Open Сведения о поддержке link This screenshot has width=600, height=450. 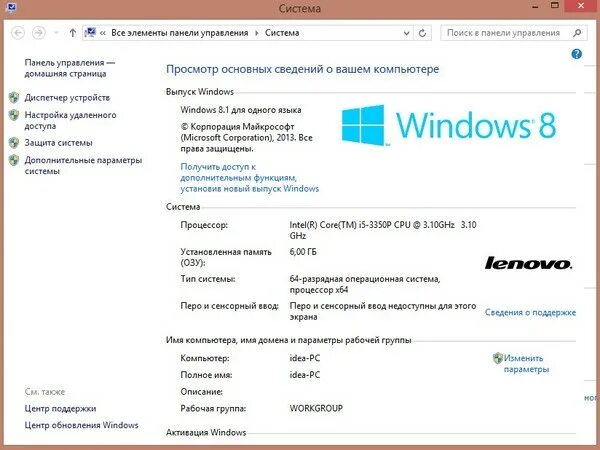(x=530, y=312)
